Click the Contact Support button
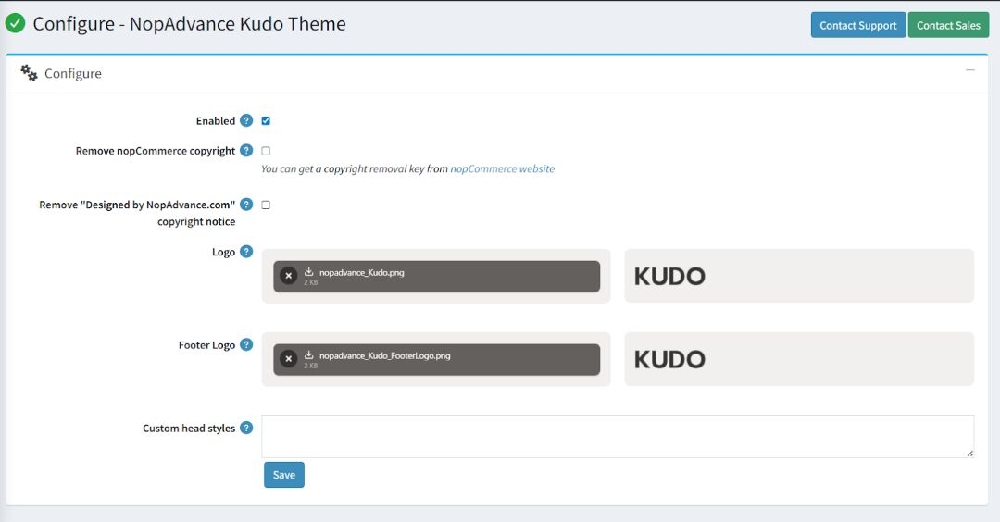This screenshot has height=522, width=1000. [858, 26]
